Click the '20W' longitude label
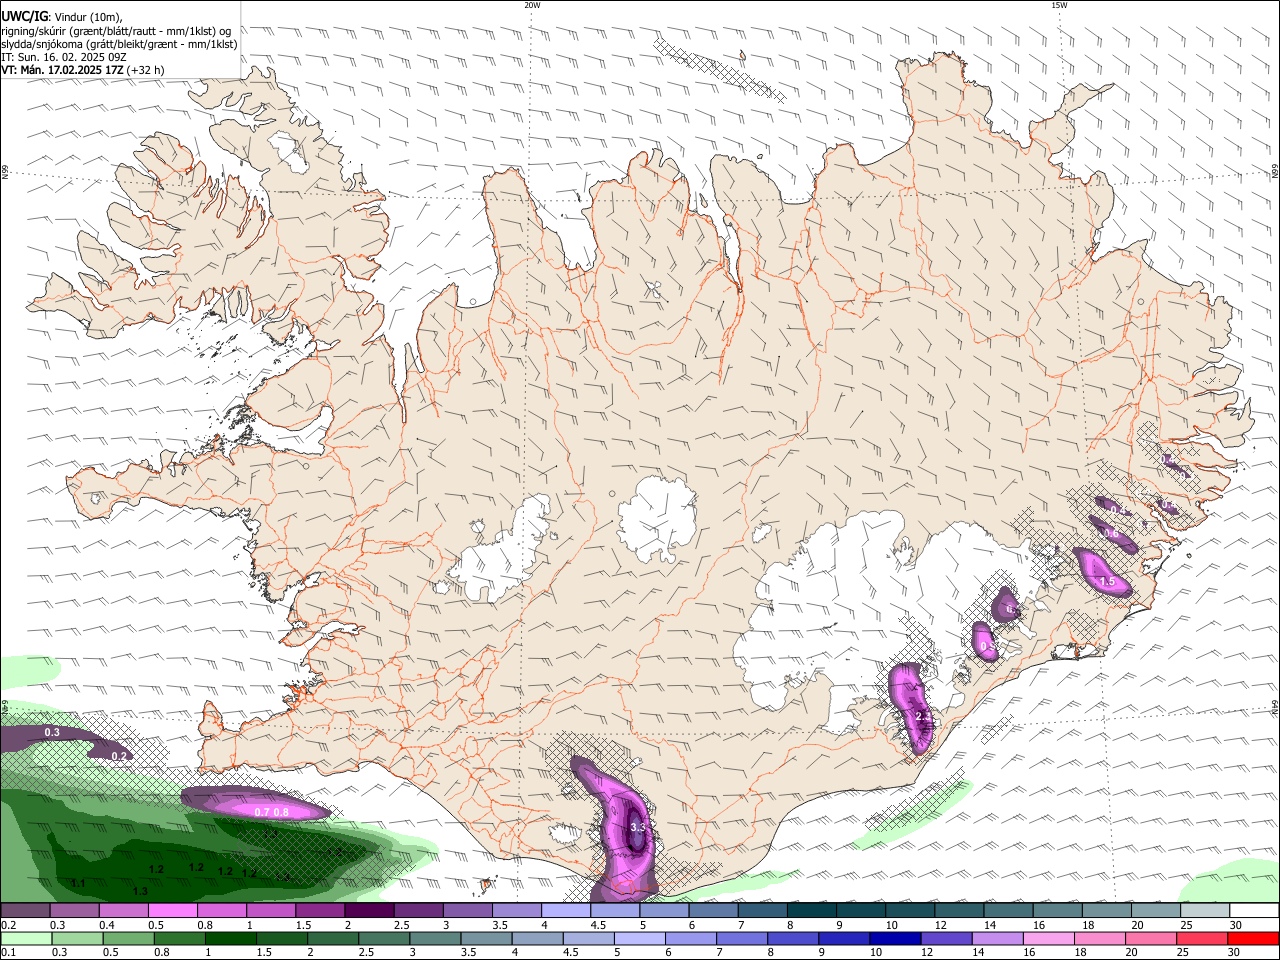 [x=532, y=5]
